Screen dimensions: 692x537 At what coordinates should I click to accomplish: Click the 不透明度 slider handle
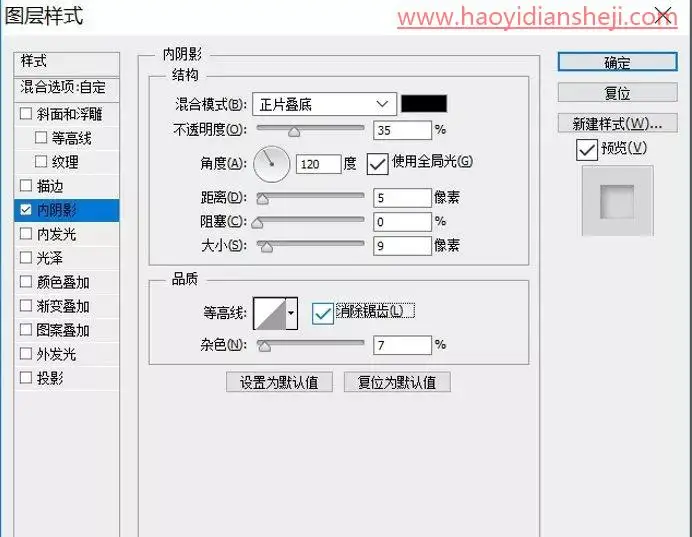coord(294,131)
